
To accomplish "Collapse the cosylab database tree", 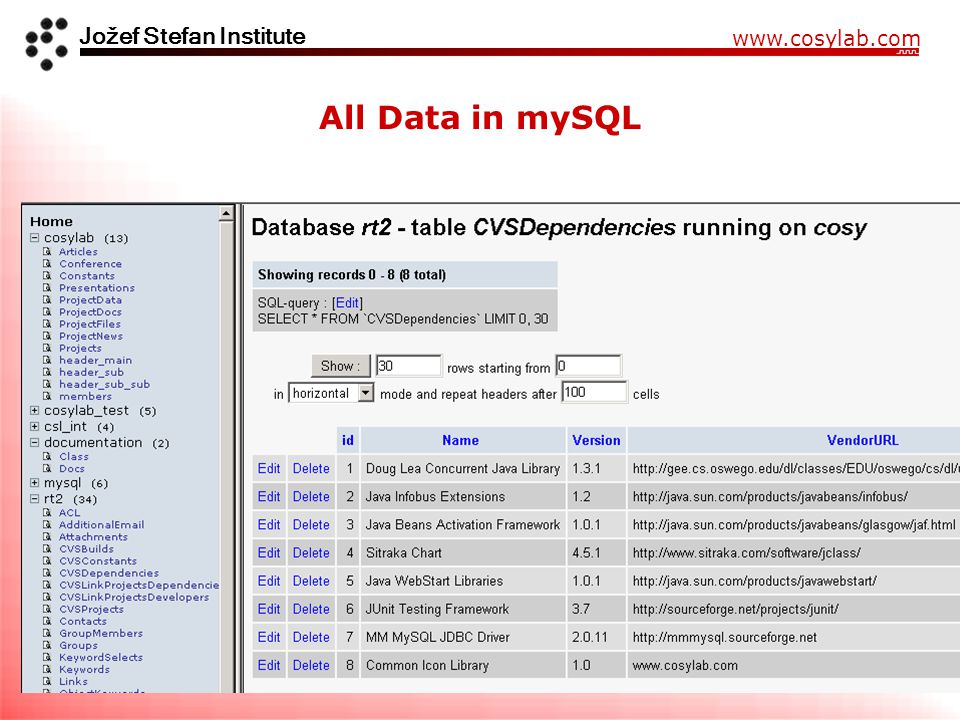I will [34, 238].
